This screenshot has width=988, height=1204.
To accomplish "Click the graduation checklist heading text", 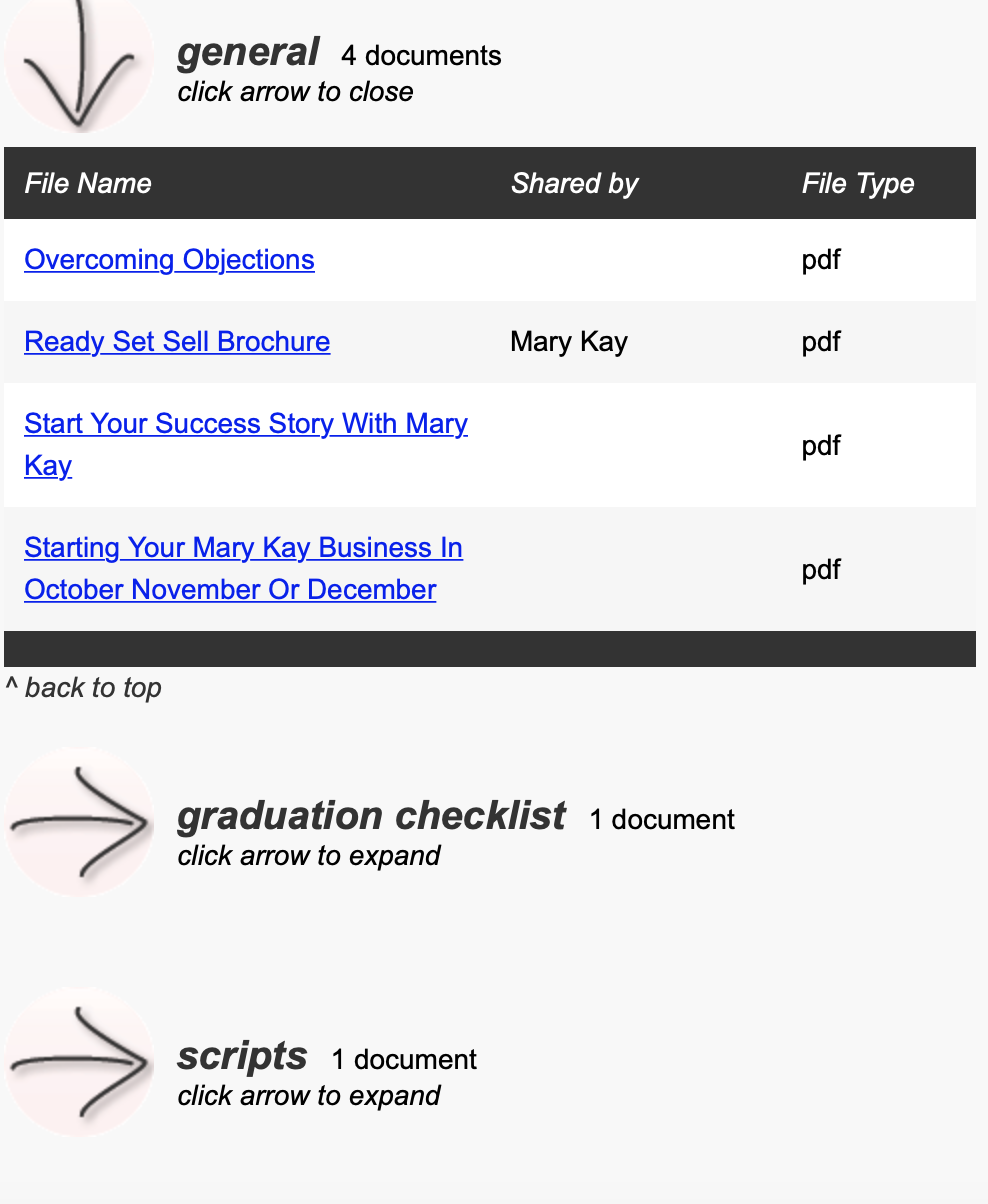I will (x=371, y=816).
